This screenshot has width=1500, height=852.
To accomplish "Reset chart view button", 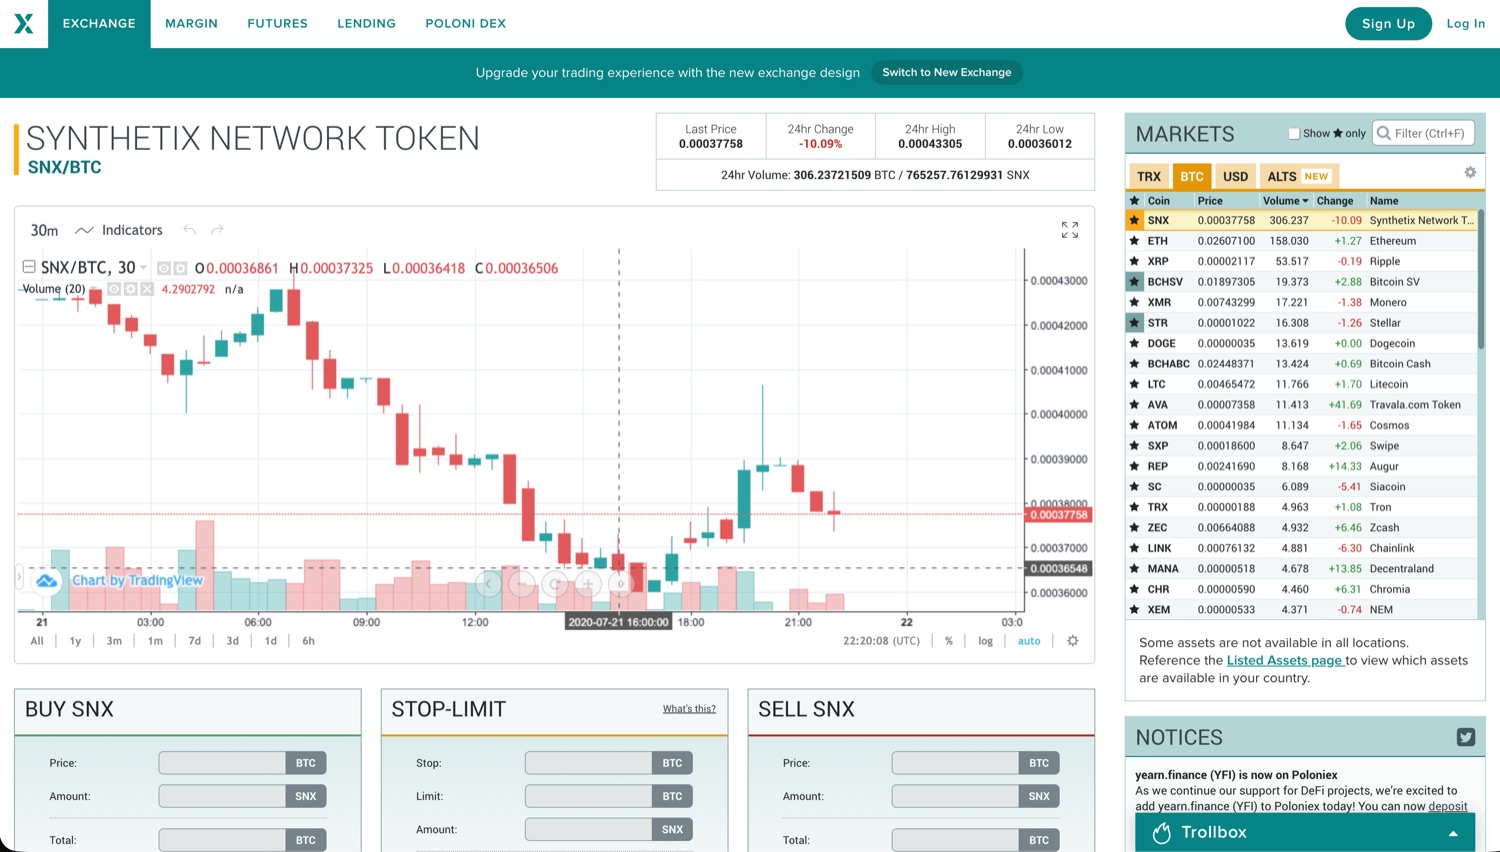I will (x=554, y=583).
